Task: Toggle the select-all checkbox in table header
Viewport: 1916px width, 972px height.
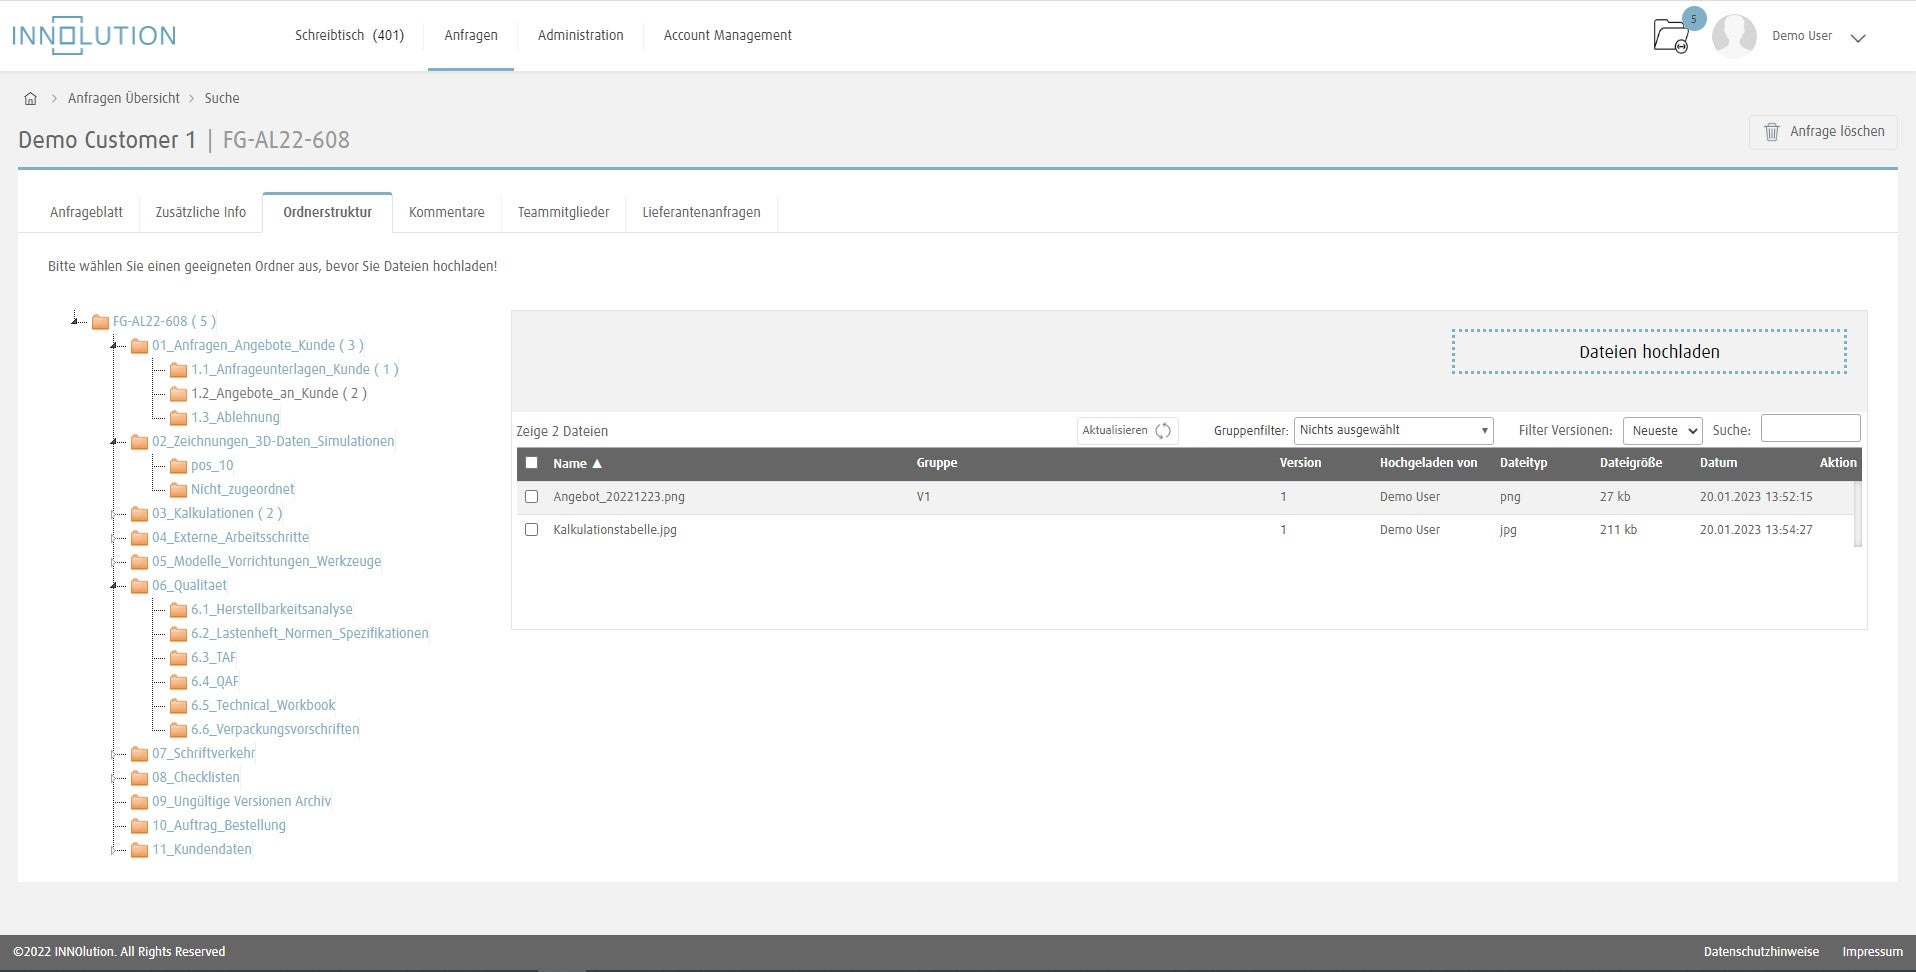Action: coord(531,463)
